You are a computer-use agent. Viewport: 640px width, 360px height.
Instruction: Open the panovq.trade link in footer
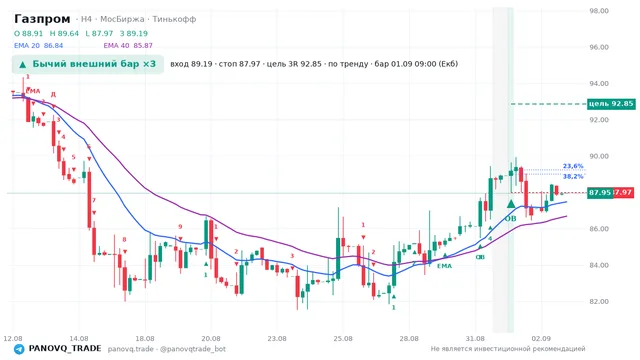pyautogui.click(x=131, y=349)
